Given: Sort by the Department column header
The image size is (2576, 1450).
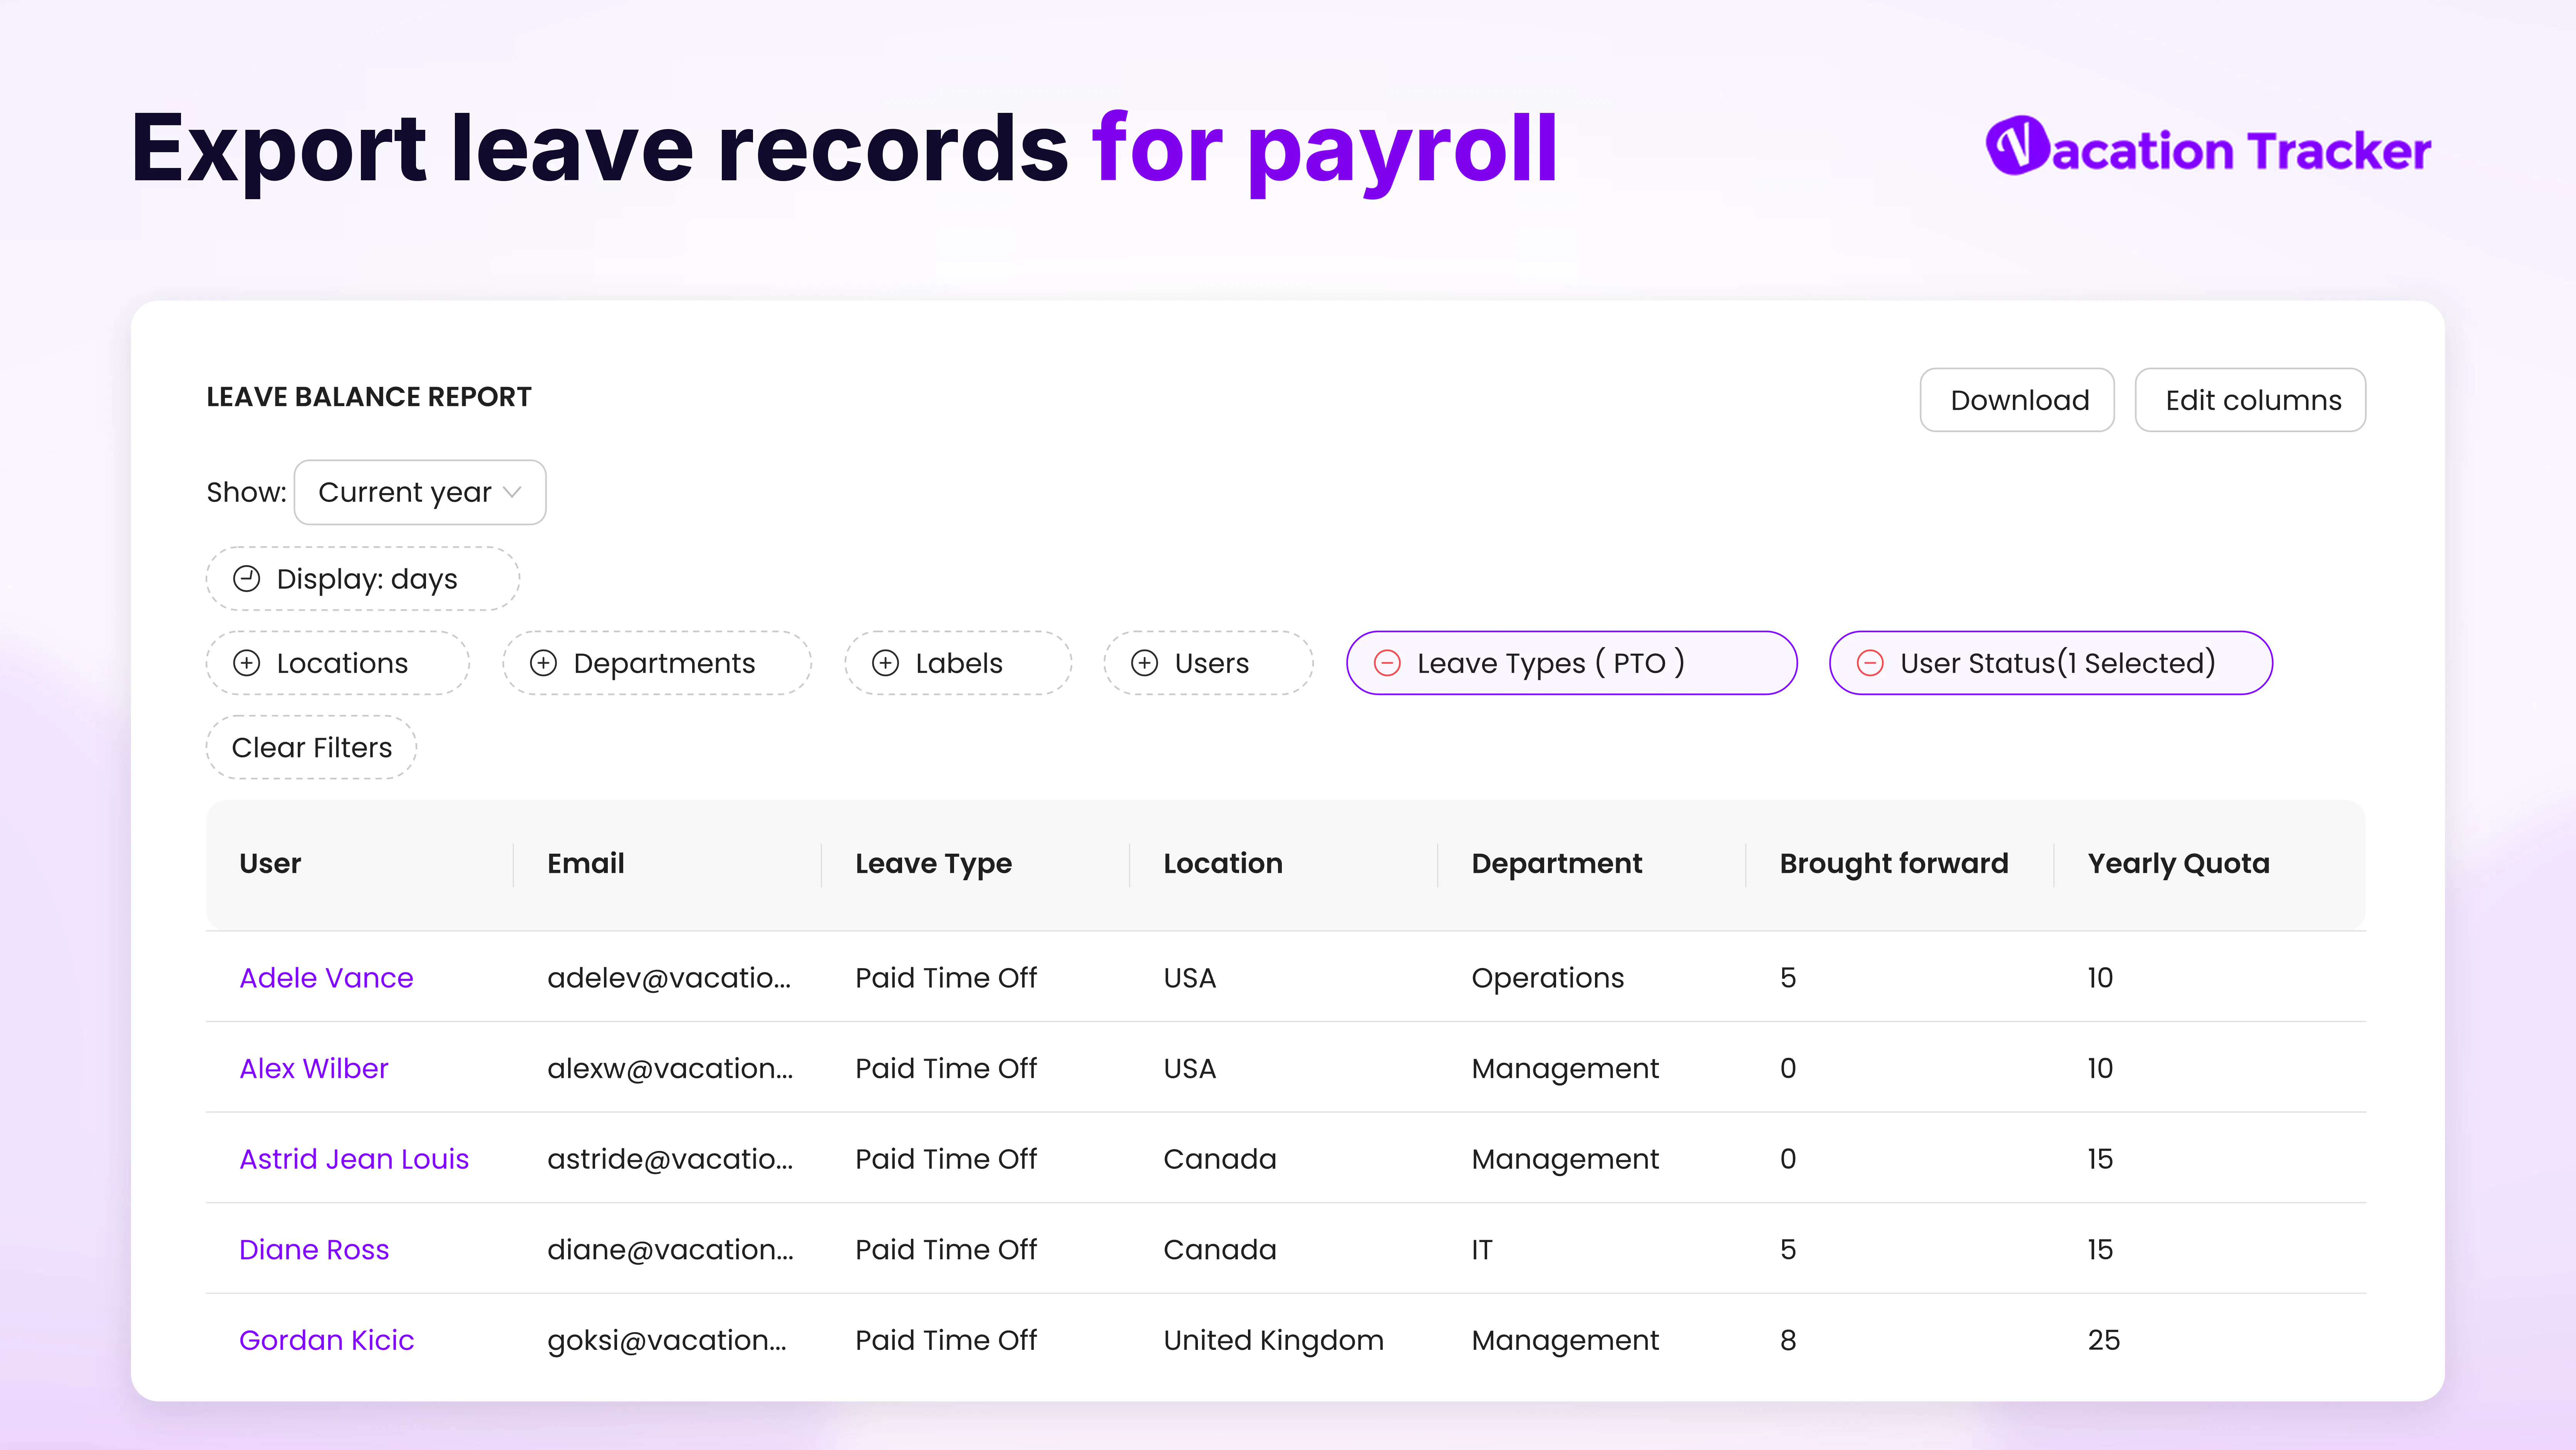Looking at the screenshot, I should point(1556,864).
